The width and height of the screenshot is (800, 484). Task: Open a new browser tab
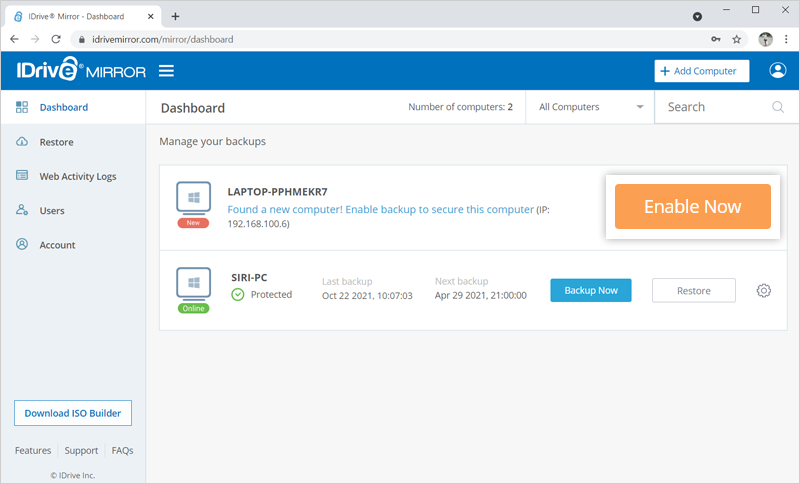click(x=175, y=16)
